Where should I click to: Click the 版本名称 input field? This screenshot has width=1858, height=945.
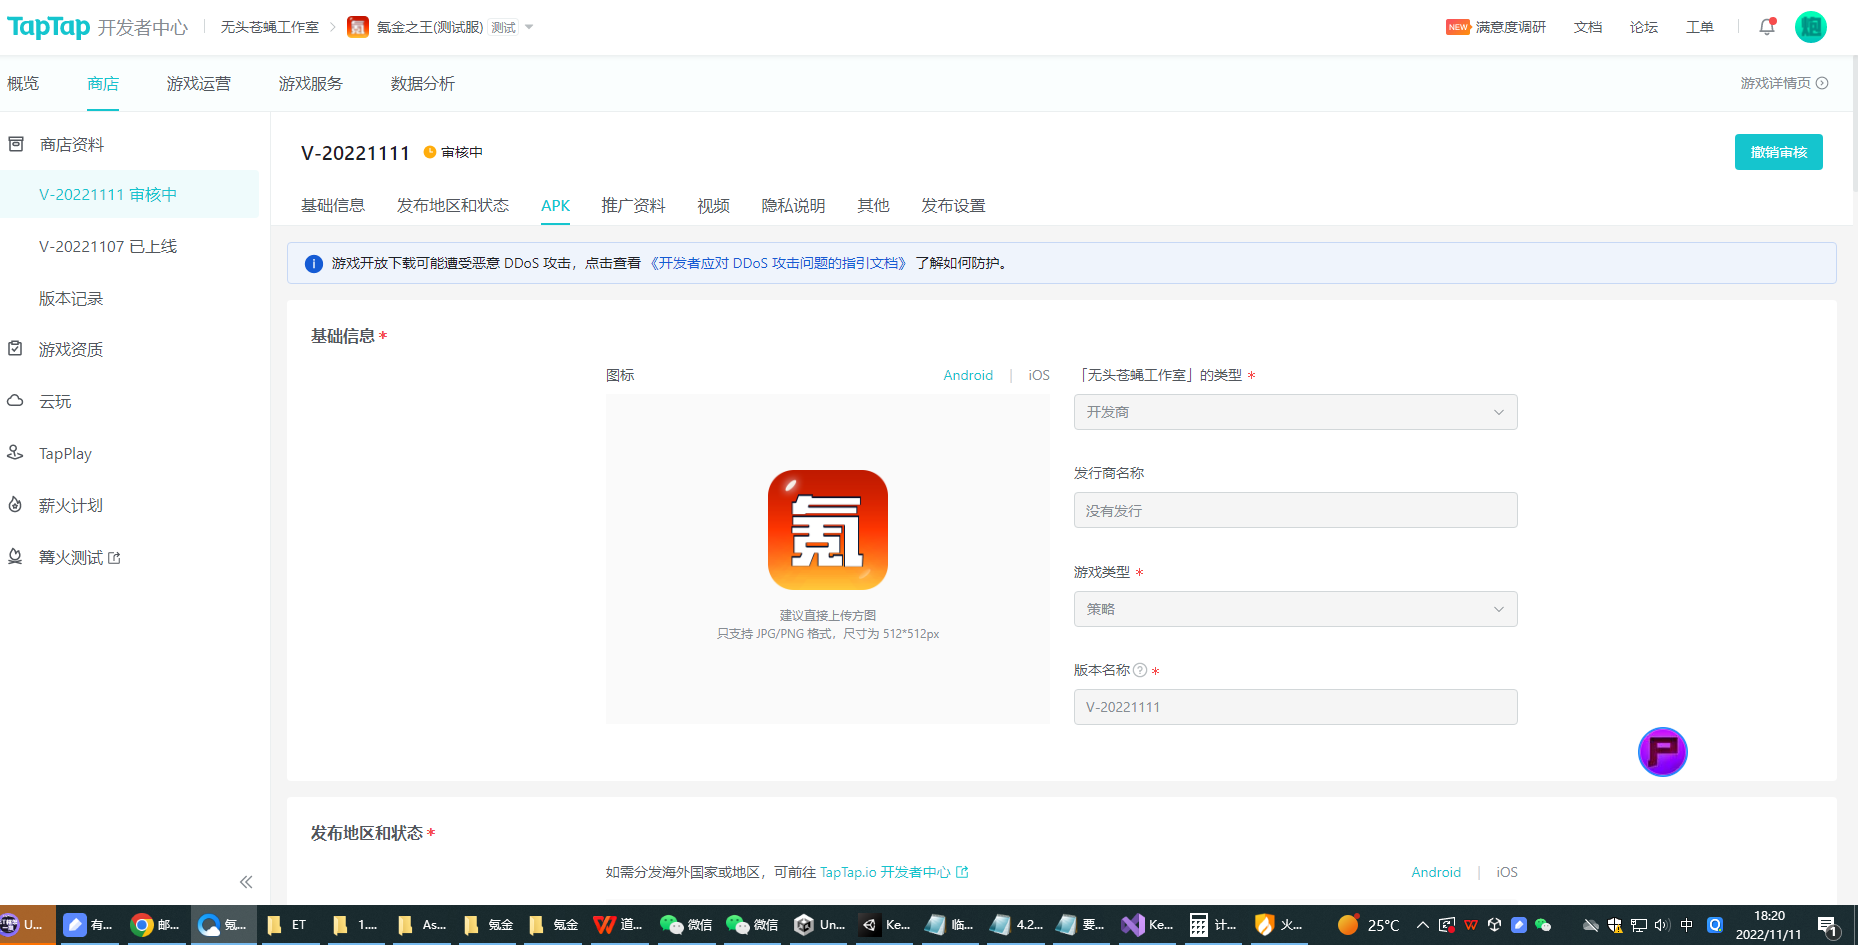click(x=1295, y=707)
